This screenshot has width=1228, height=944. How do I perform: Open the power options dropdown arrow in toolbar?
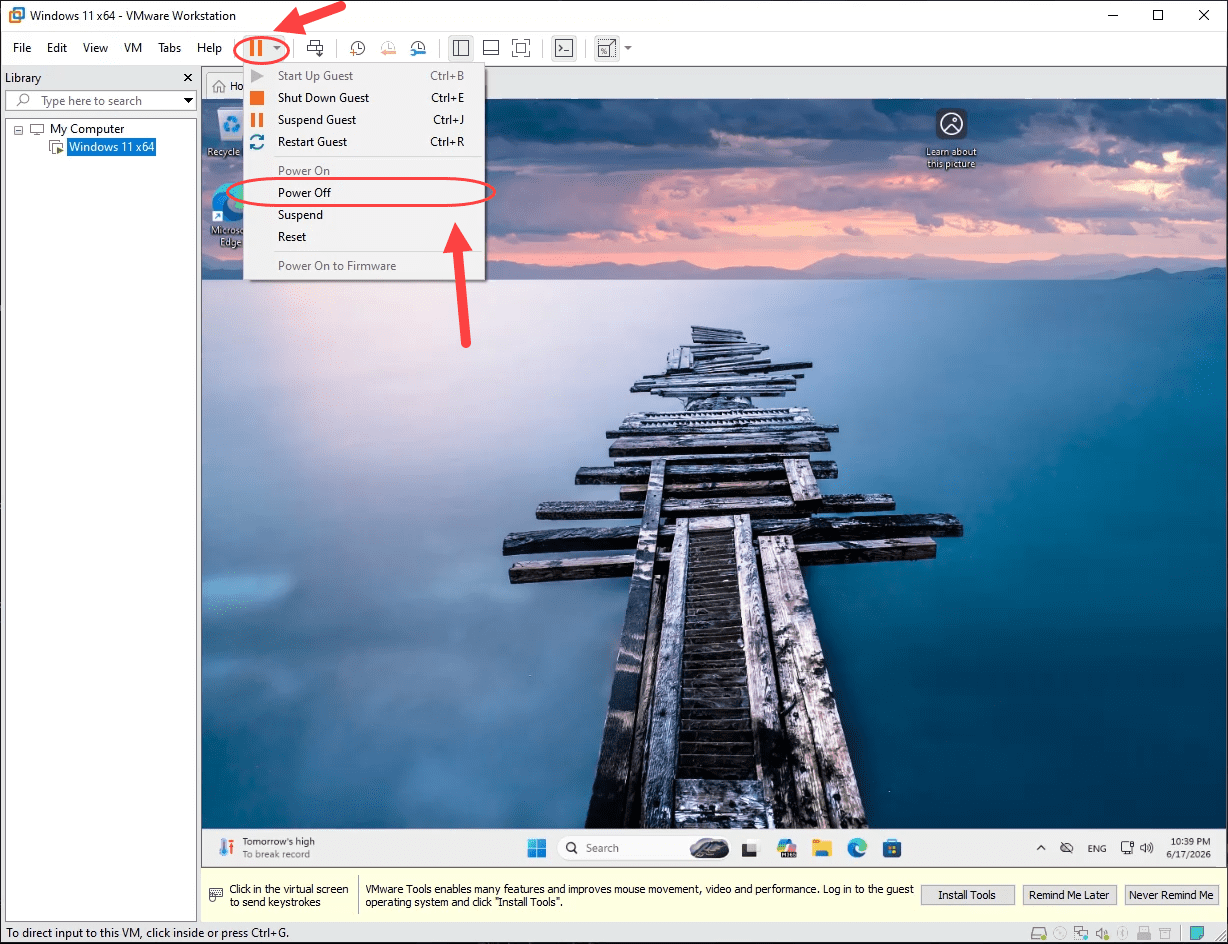pyautogui.click(x=277, y=48)
